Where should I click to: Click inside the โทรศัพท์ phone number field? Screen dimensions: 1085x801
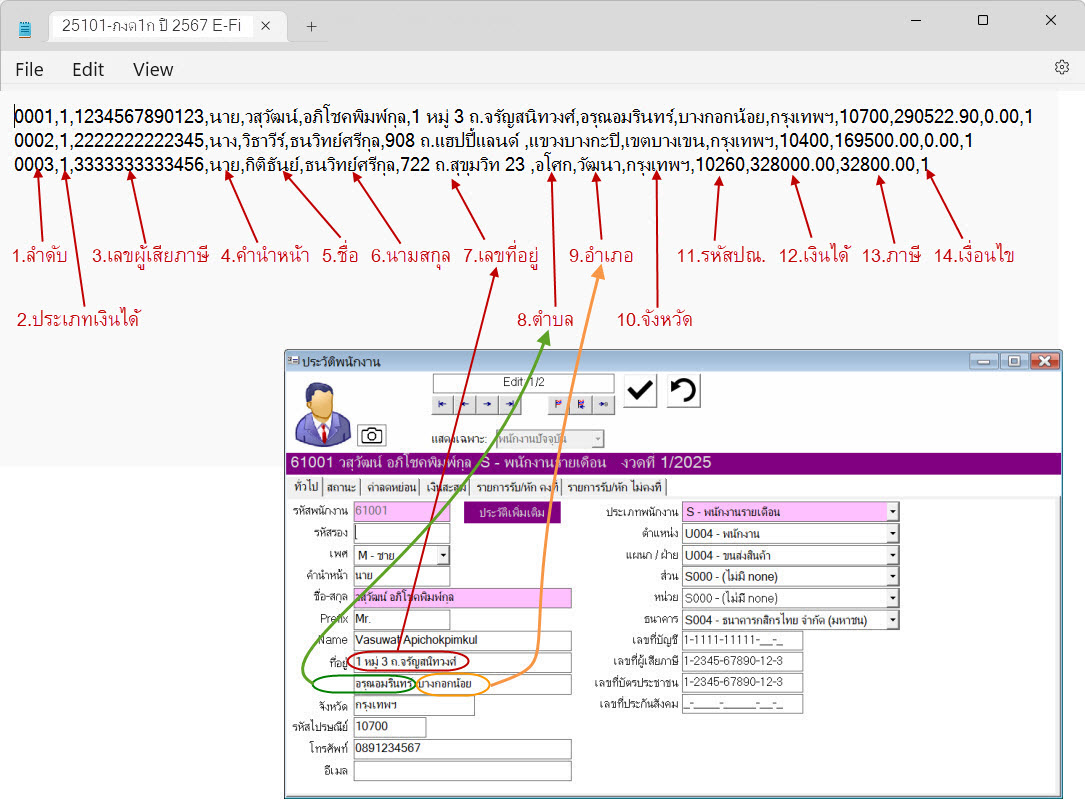tap(462, 748)
